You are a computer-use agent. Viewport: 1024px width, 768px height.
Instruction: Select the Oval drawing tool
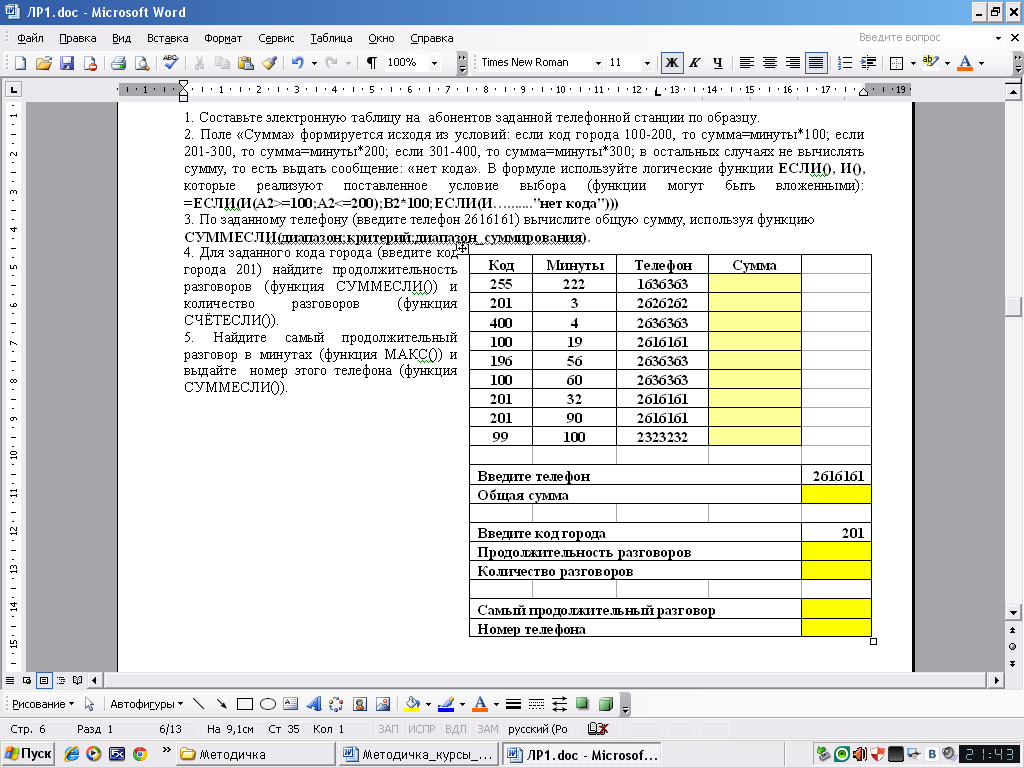(x=268, y=704)
